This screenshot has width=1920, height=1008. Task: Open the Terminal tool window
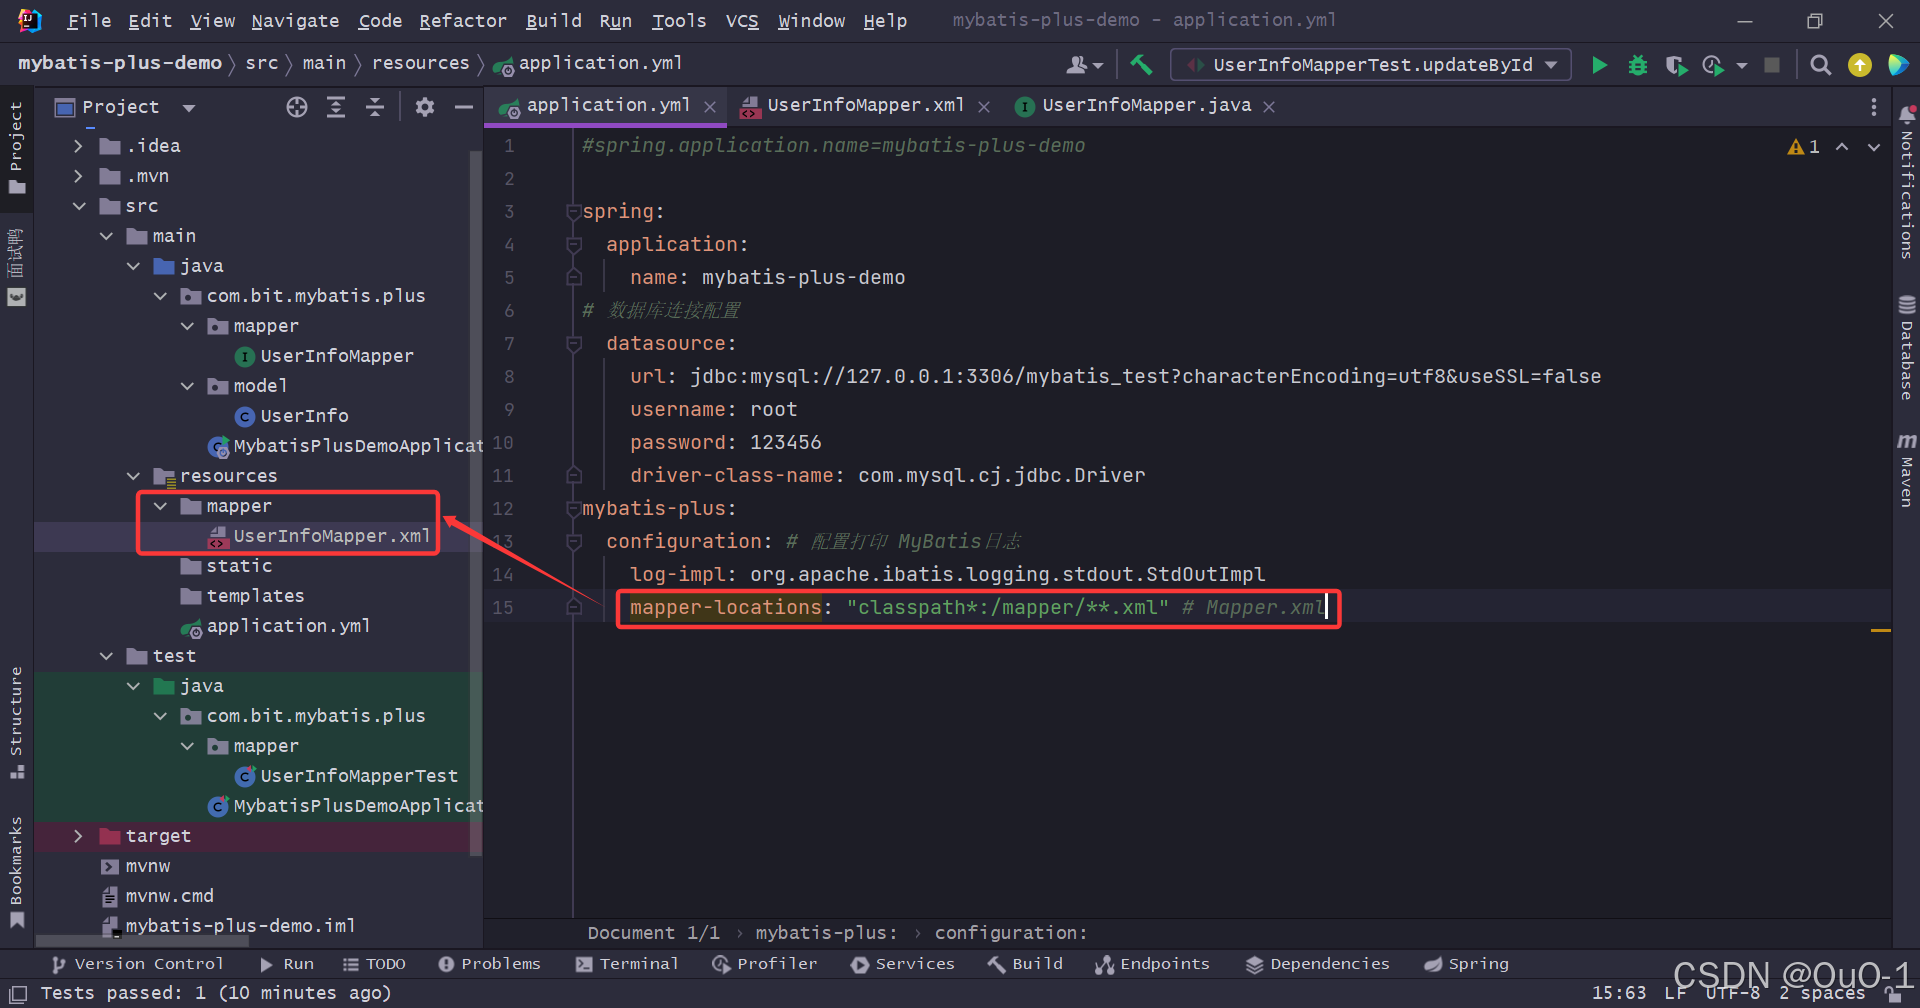(627, 964)
